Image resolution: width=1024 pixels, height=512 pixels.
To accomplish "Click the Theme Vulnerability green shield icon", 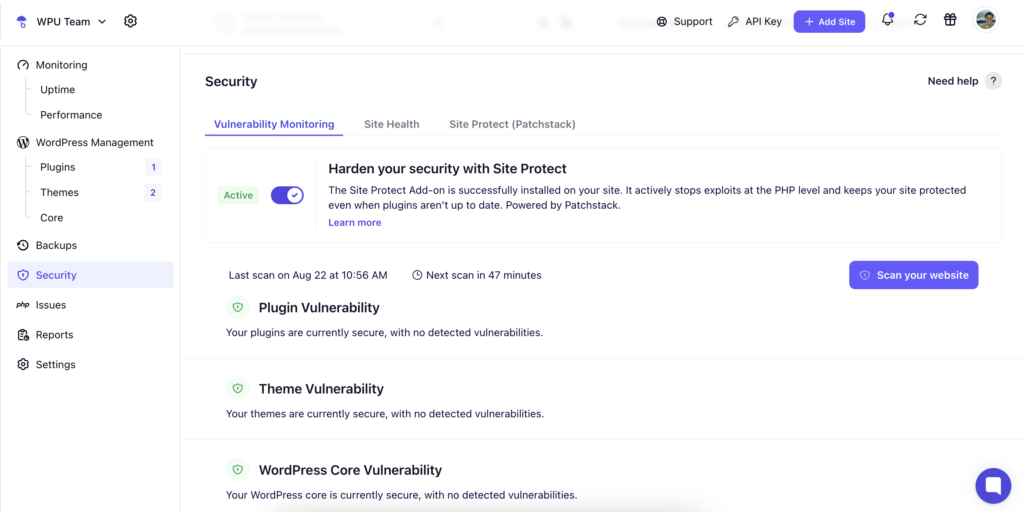I will tap(238, 389).
